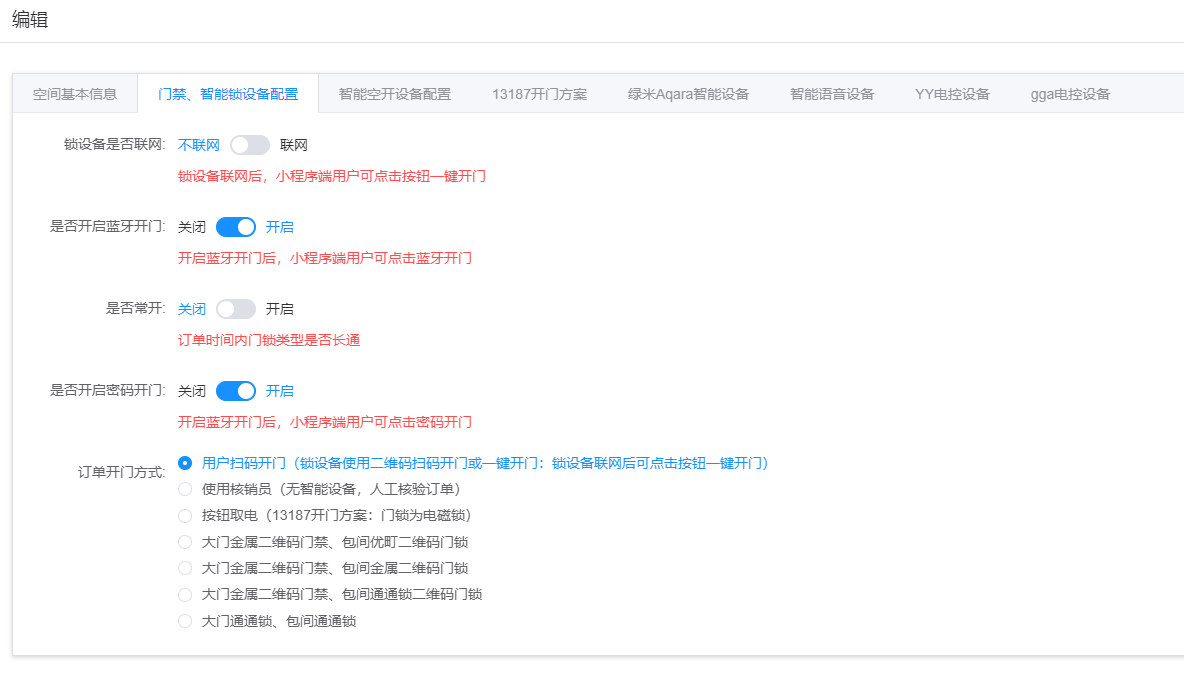Toggle the 锁设备是否联网 switch
Image resolution: width=1184 pixels, height=674 pixels.
click(249, 145)
